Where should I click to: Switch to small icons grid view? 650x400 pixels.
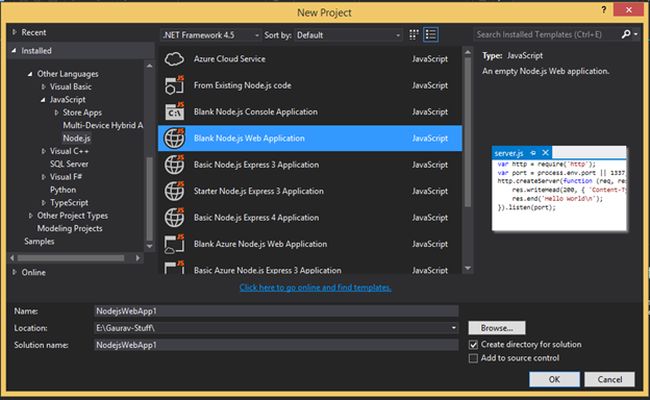[x=414, y=35]
